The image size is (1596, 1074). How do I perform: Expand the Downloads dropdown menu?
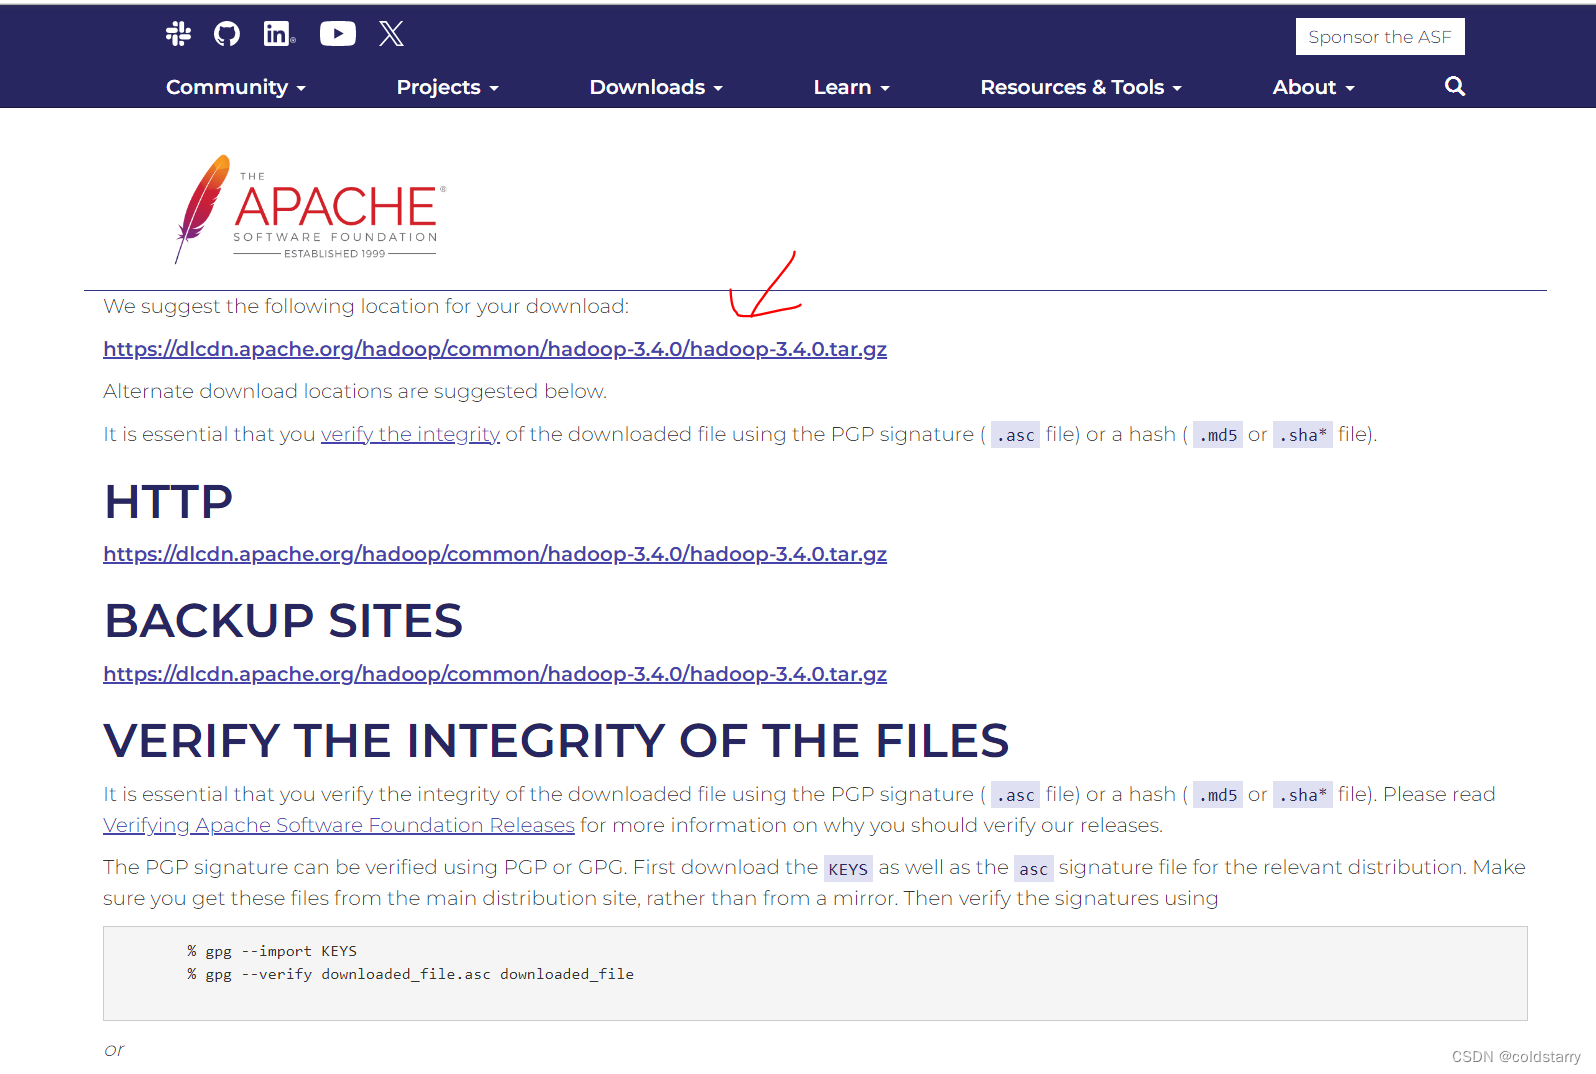[x=656, y=87]
